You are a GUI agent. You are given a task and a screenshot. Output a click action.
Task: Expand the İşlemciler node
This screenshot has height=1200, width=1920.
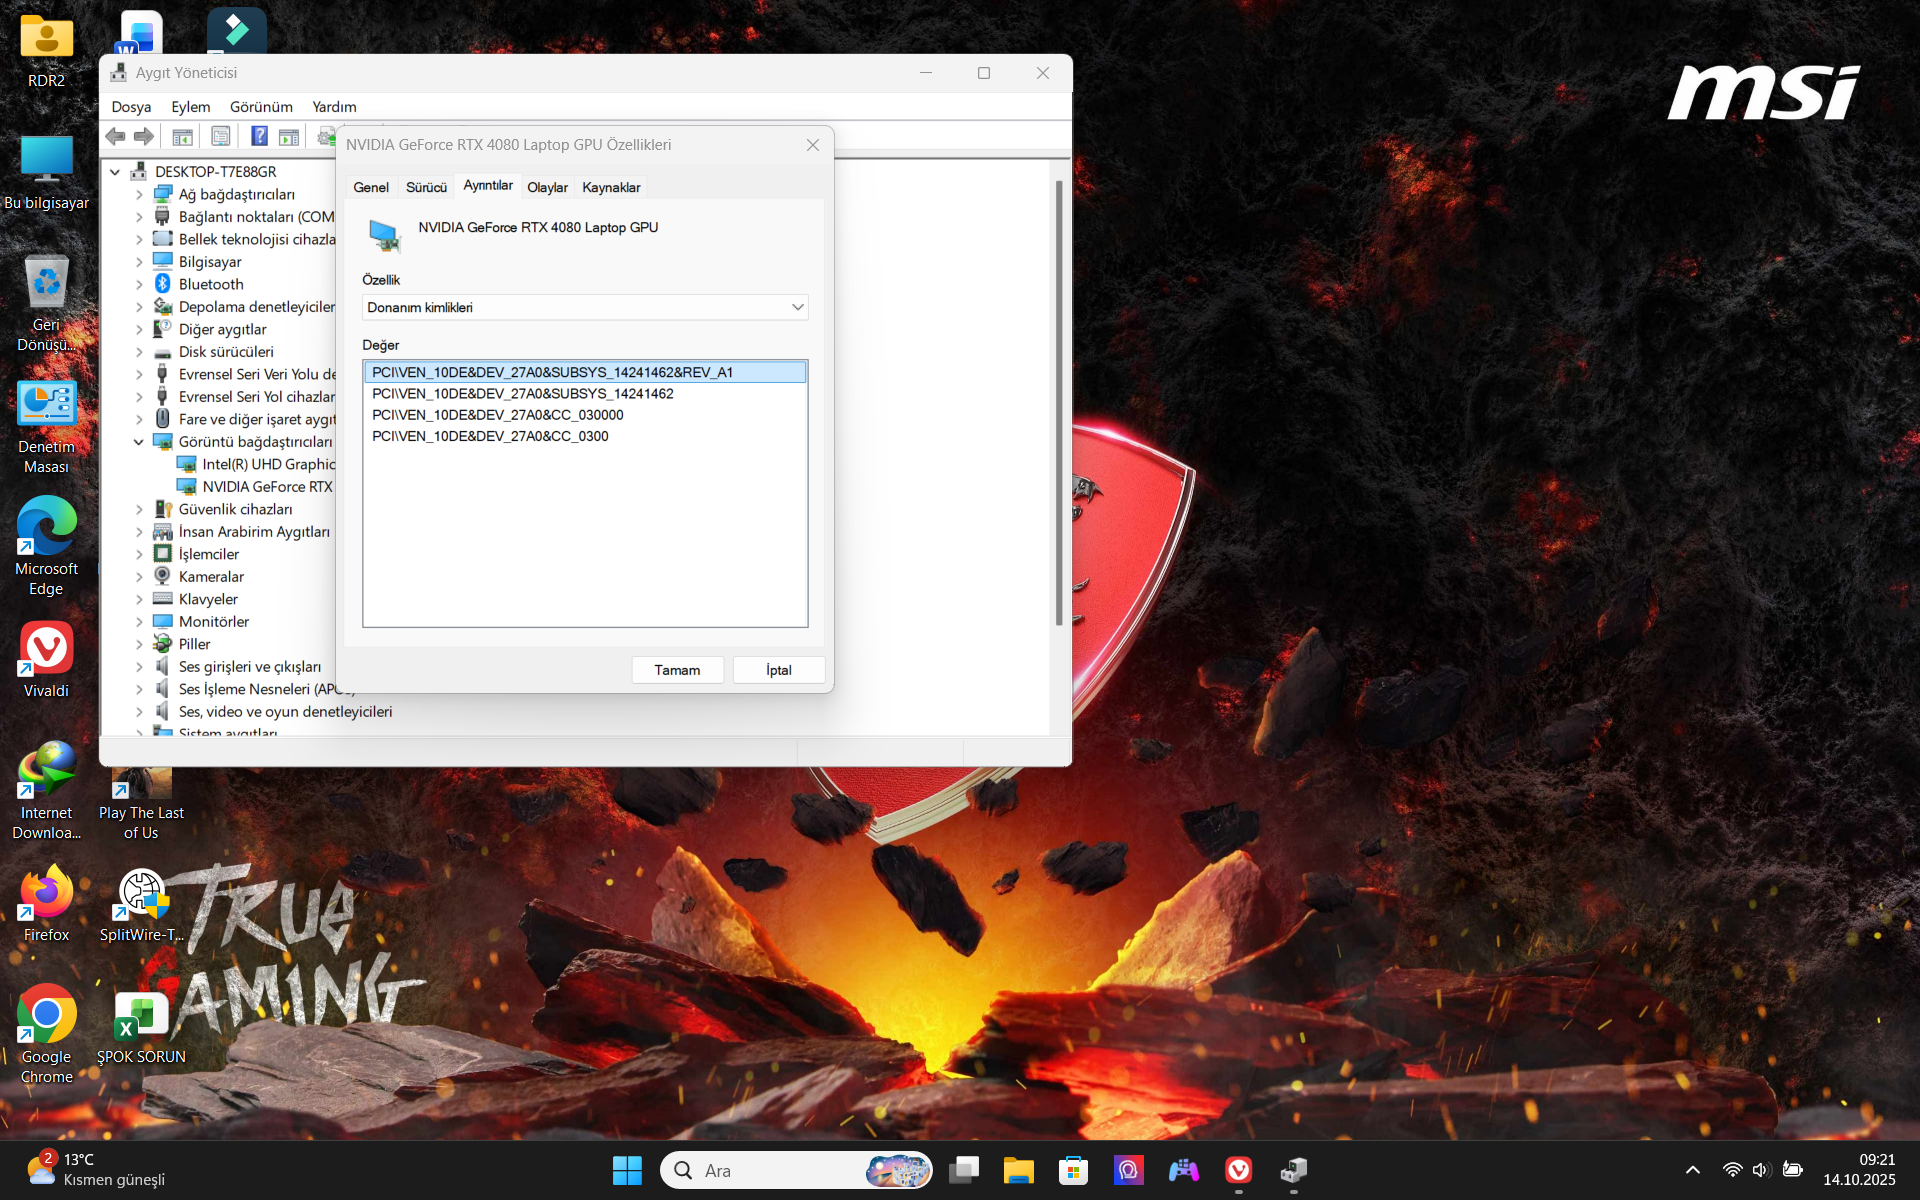coord(139,554)
